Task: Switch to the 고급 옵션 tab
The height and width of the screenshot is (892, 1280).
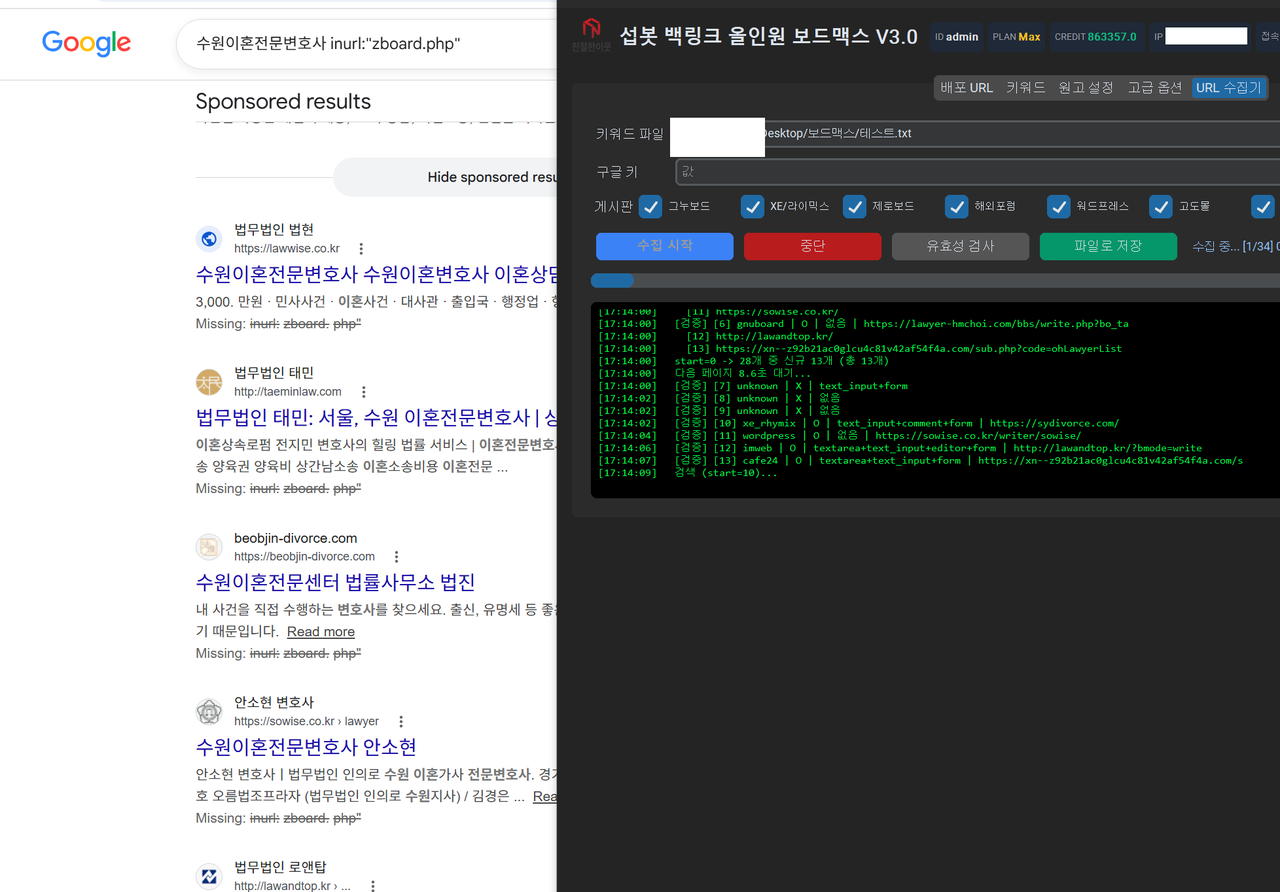Action: 1154,88
